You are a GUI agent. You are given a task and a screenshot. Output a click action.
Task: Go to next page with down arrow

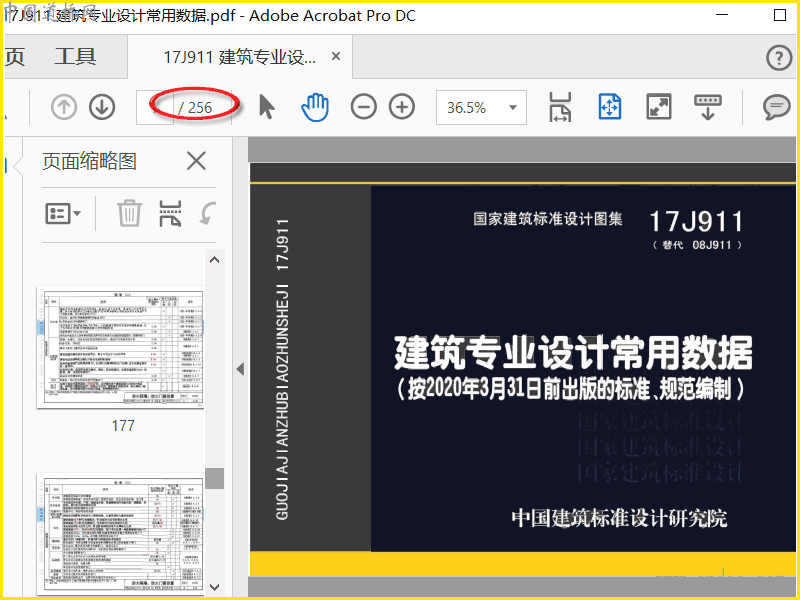pyautogui.click(x=102, y=107)
